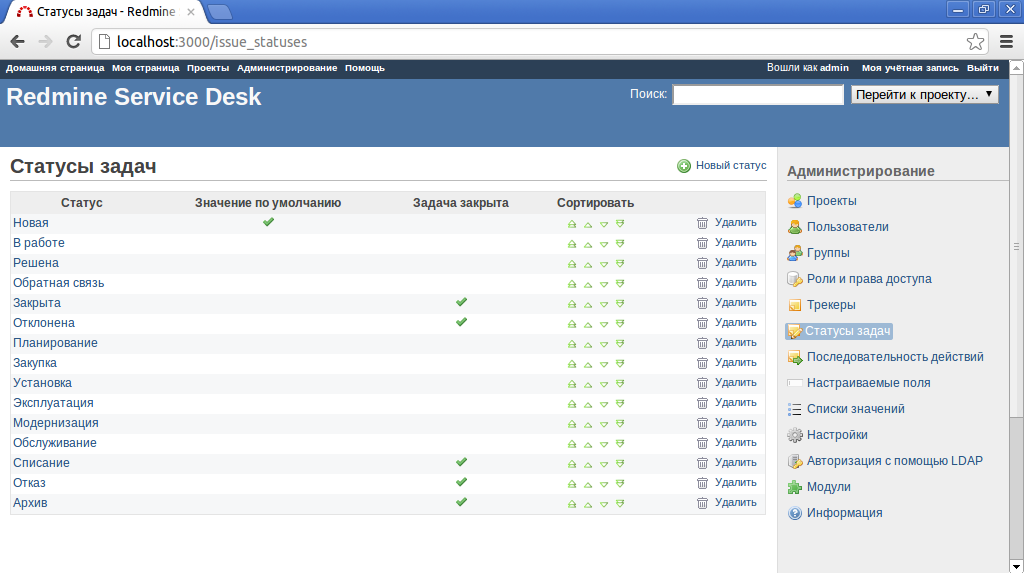The image size is (1024, 573).
Task: Move 'Новая' status to top
Action: pos(572,223)
